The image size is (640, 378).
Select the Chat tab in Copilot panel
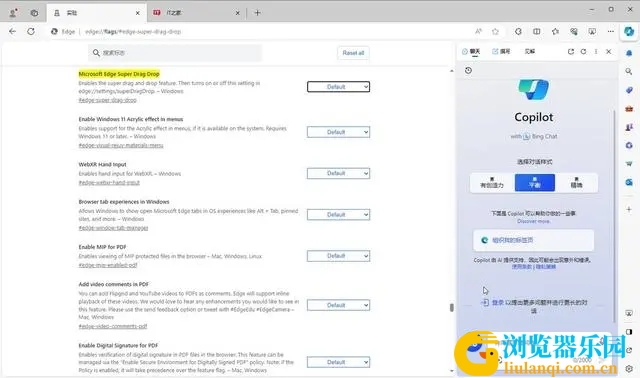(x=471, y=51)
